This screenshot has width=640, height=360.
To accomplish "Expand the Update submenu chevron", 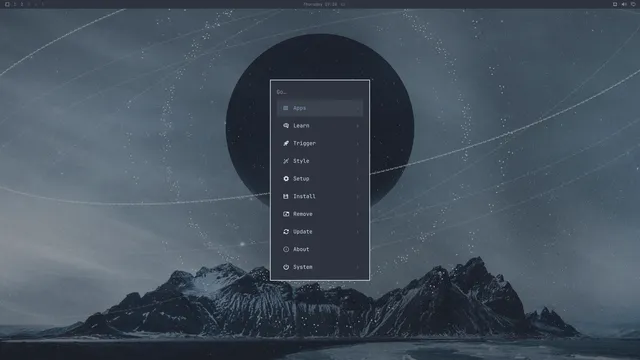I will (x=358, y=231).
